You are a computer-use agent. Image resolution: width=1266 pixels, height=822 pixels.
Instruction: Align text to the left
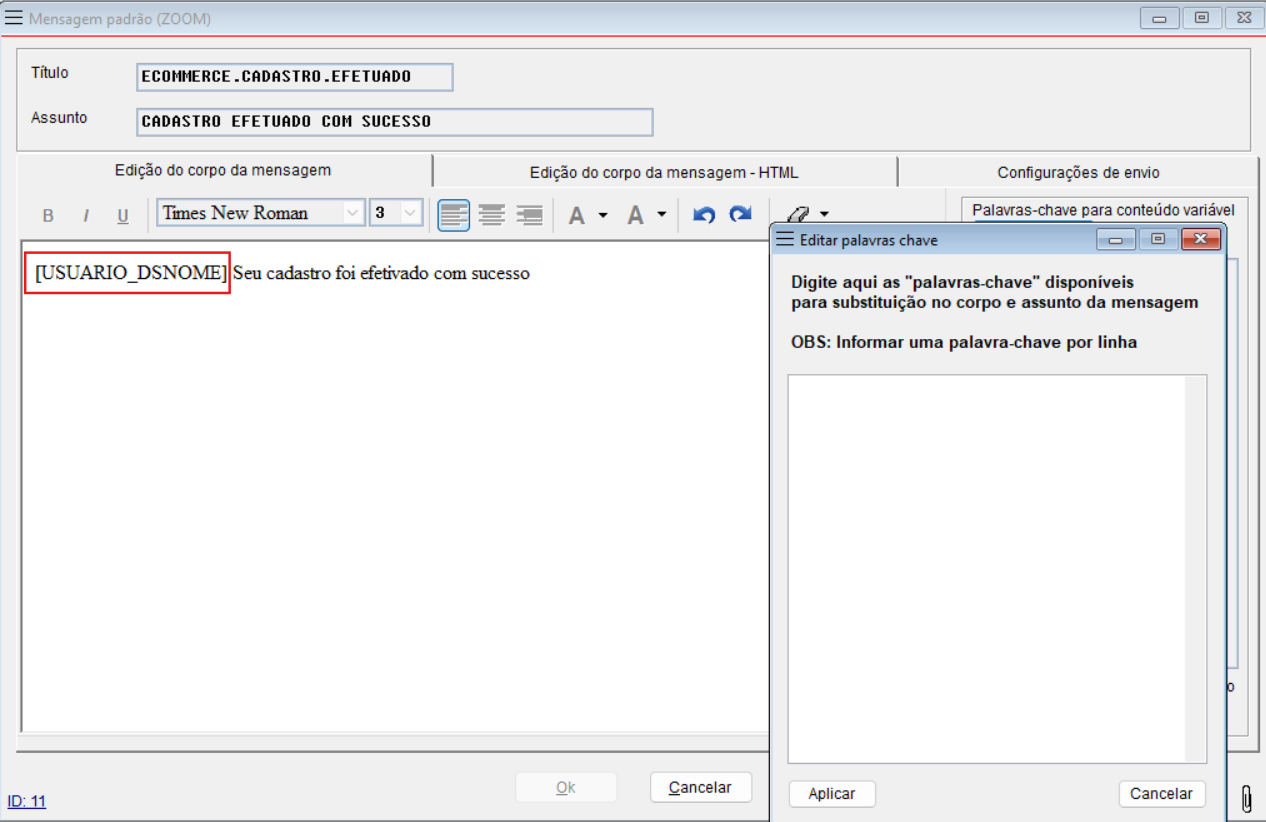(454, 214)
